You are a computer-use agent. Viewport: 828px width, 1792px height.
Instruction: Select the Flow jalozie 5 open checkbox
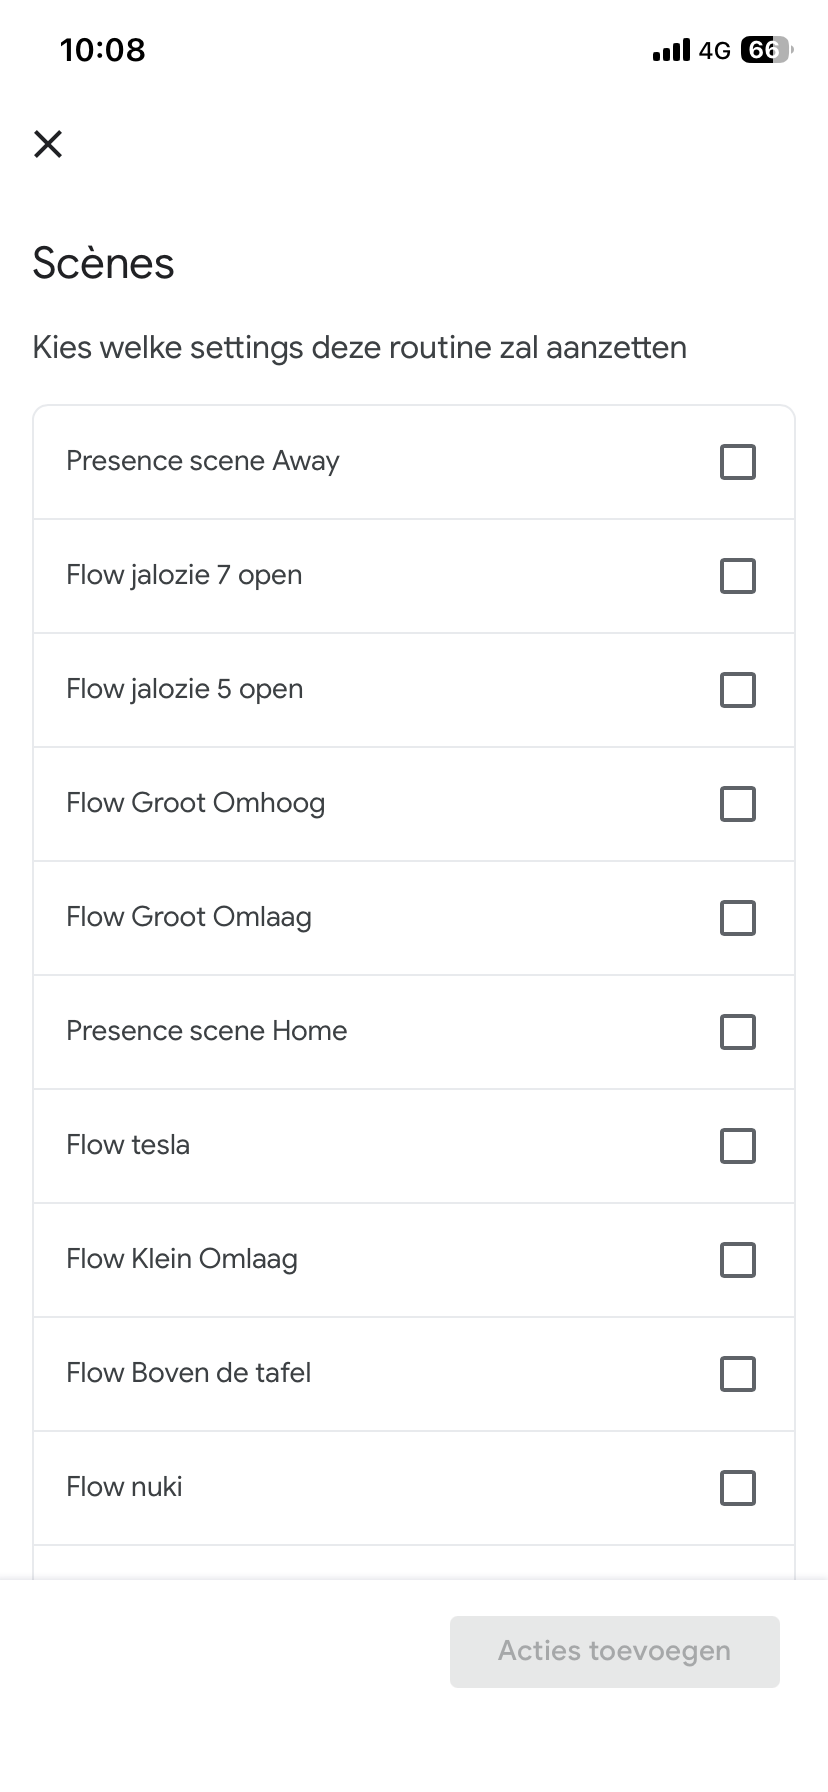pos(737,690)
